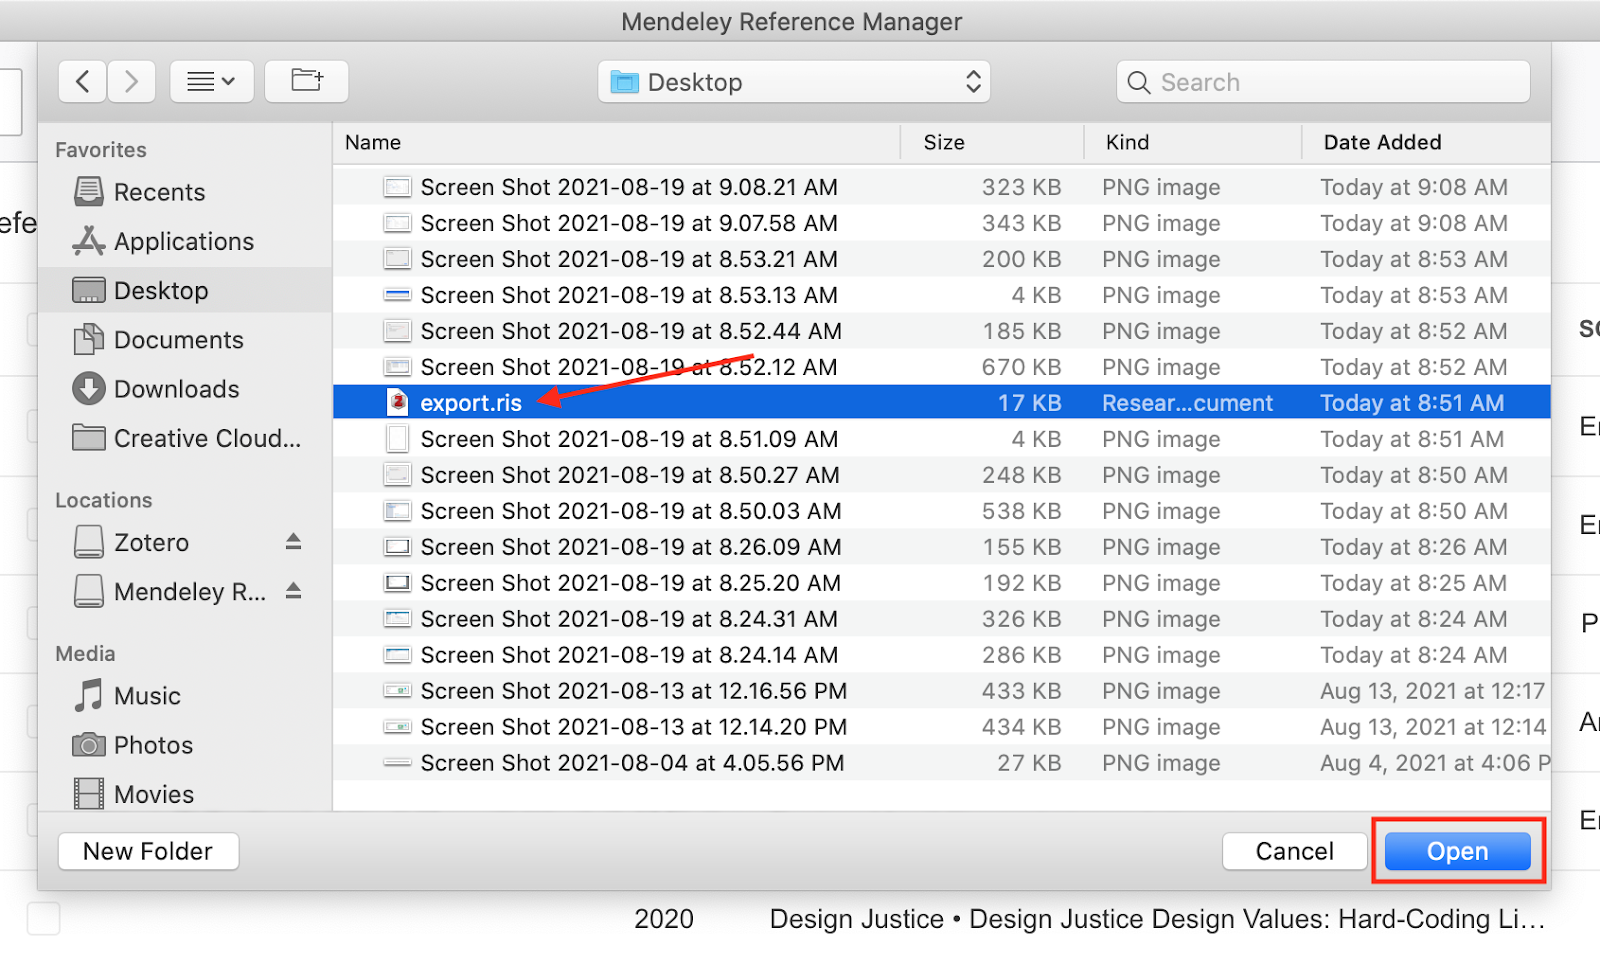
Task: Select Music in the Media section
Action: click(185, 696)
